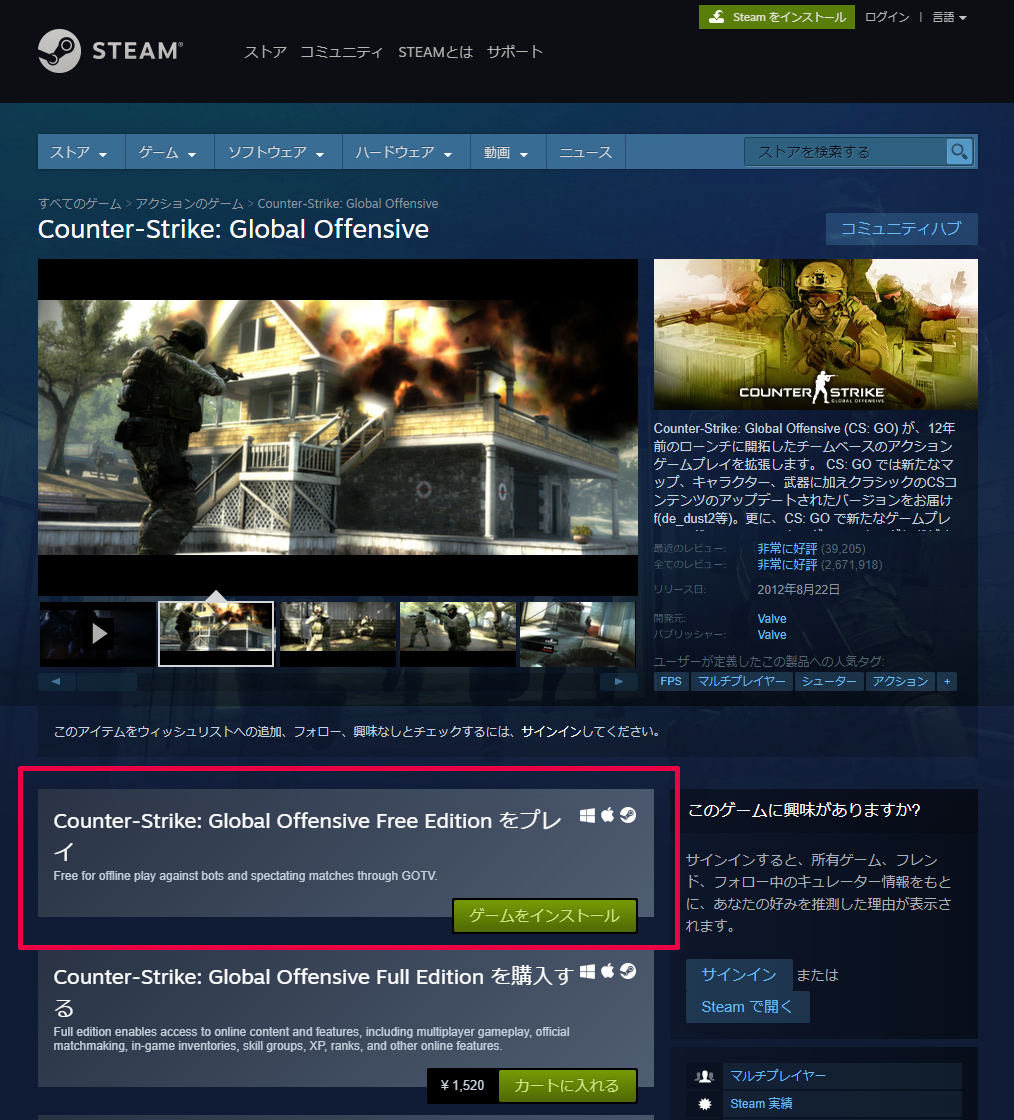Click the FPS tag
Screen dimensions: 1014x1120
671,681
